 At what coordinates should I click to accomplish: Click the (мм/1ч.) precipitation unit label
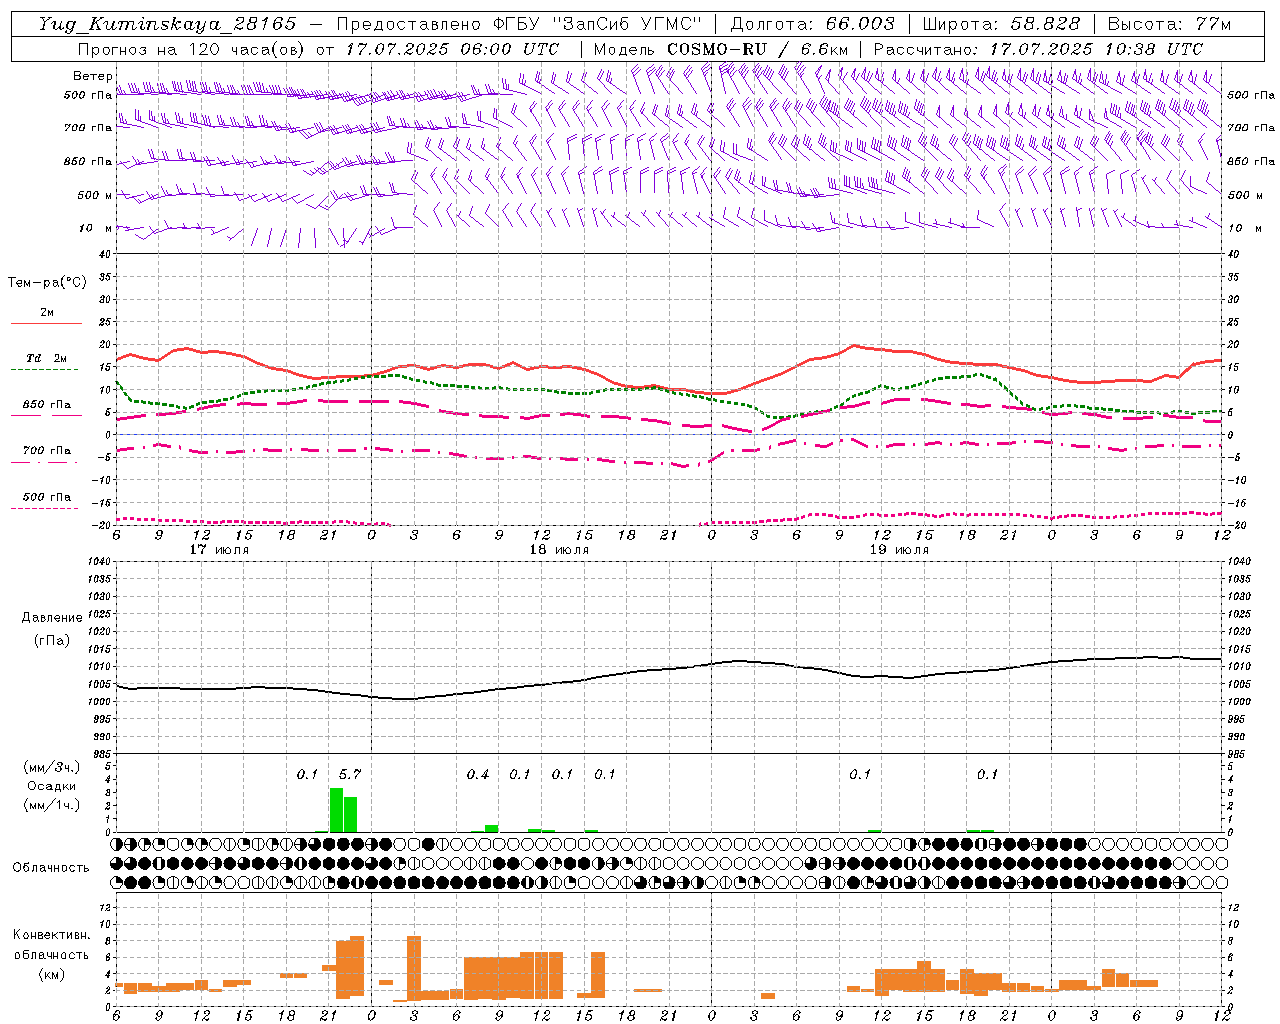pos(52,805)
